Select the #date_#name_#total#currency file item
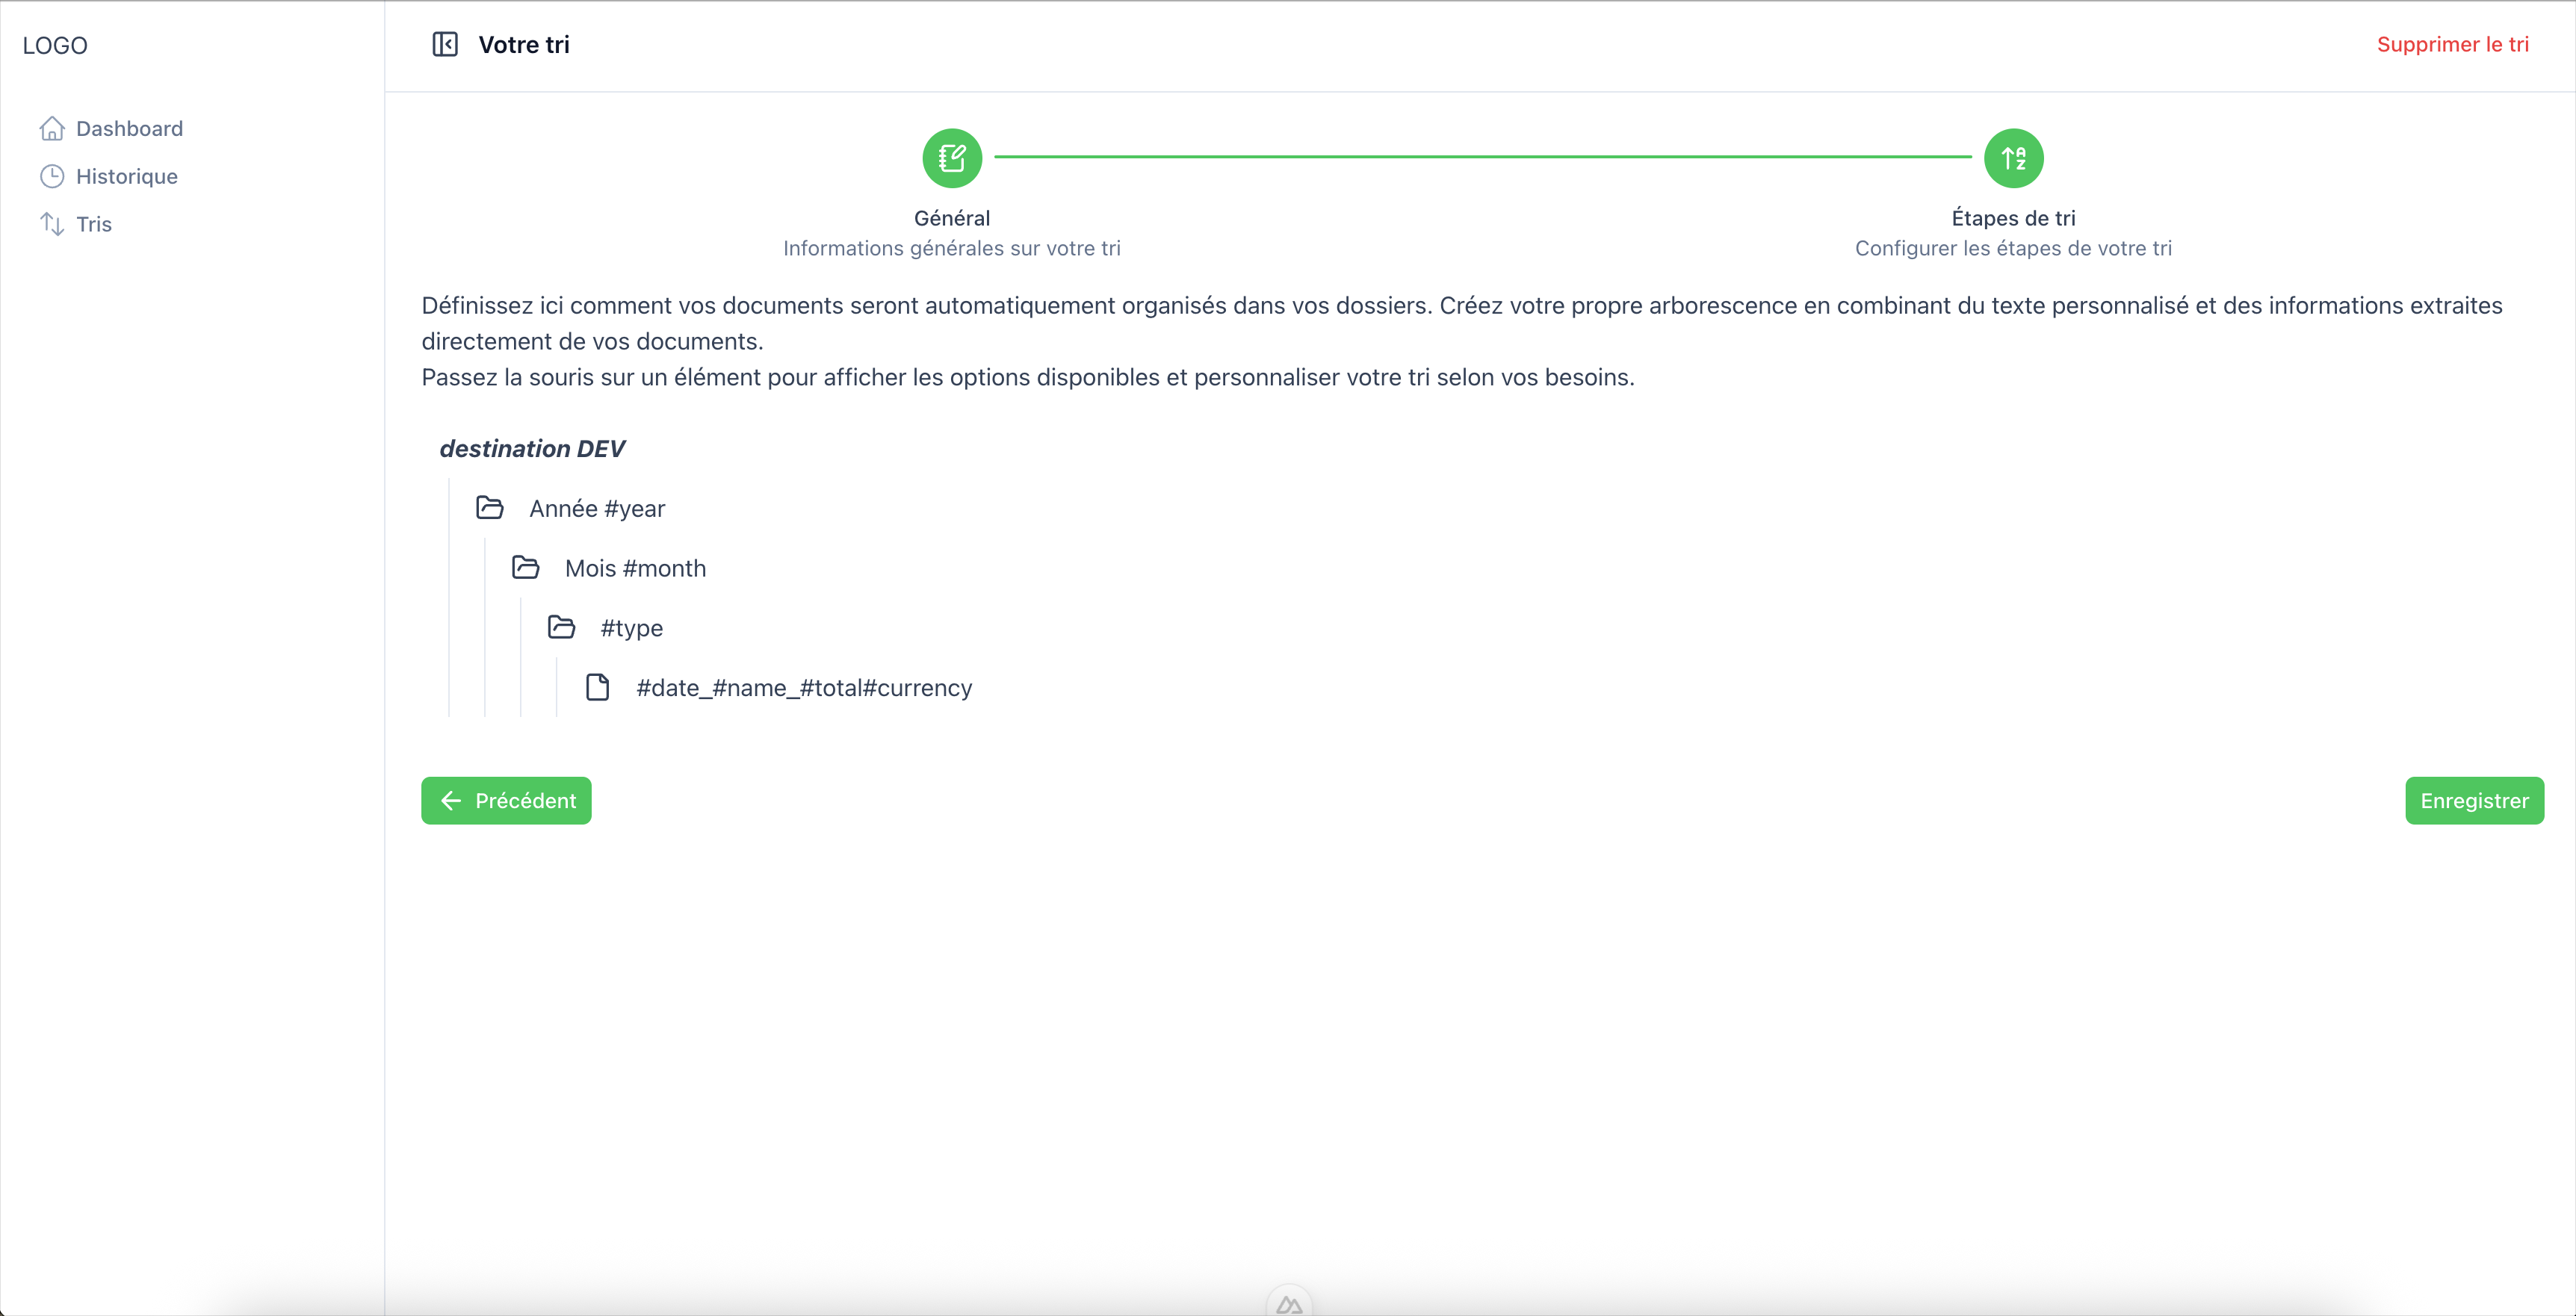 click(804, 688)
